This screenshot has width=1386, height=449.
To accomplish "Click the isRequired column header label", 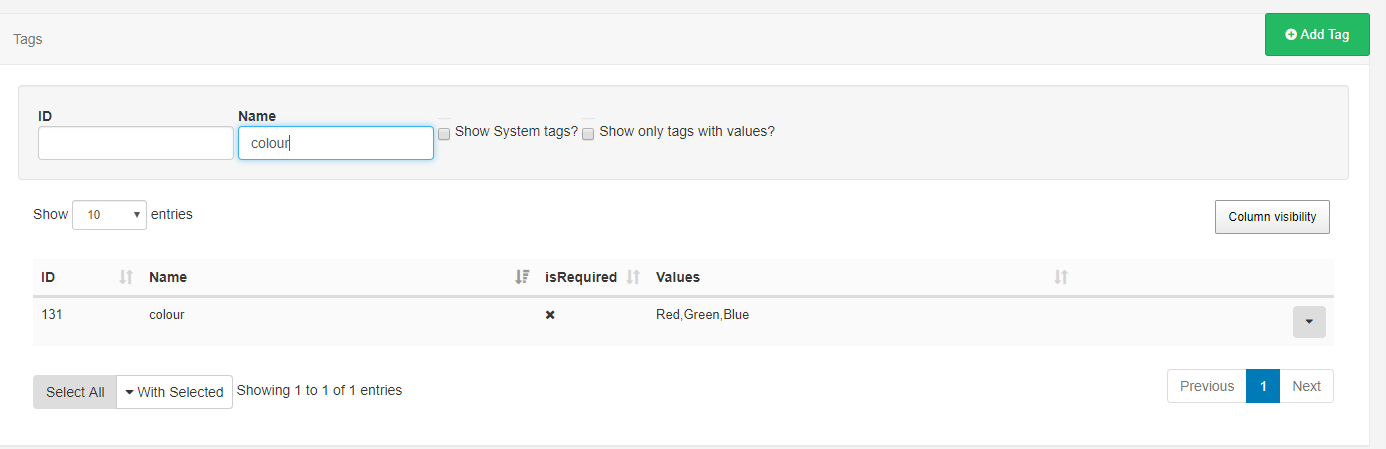I will pyautogui.click(x=581, y=277).
